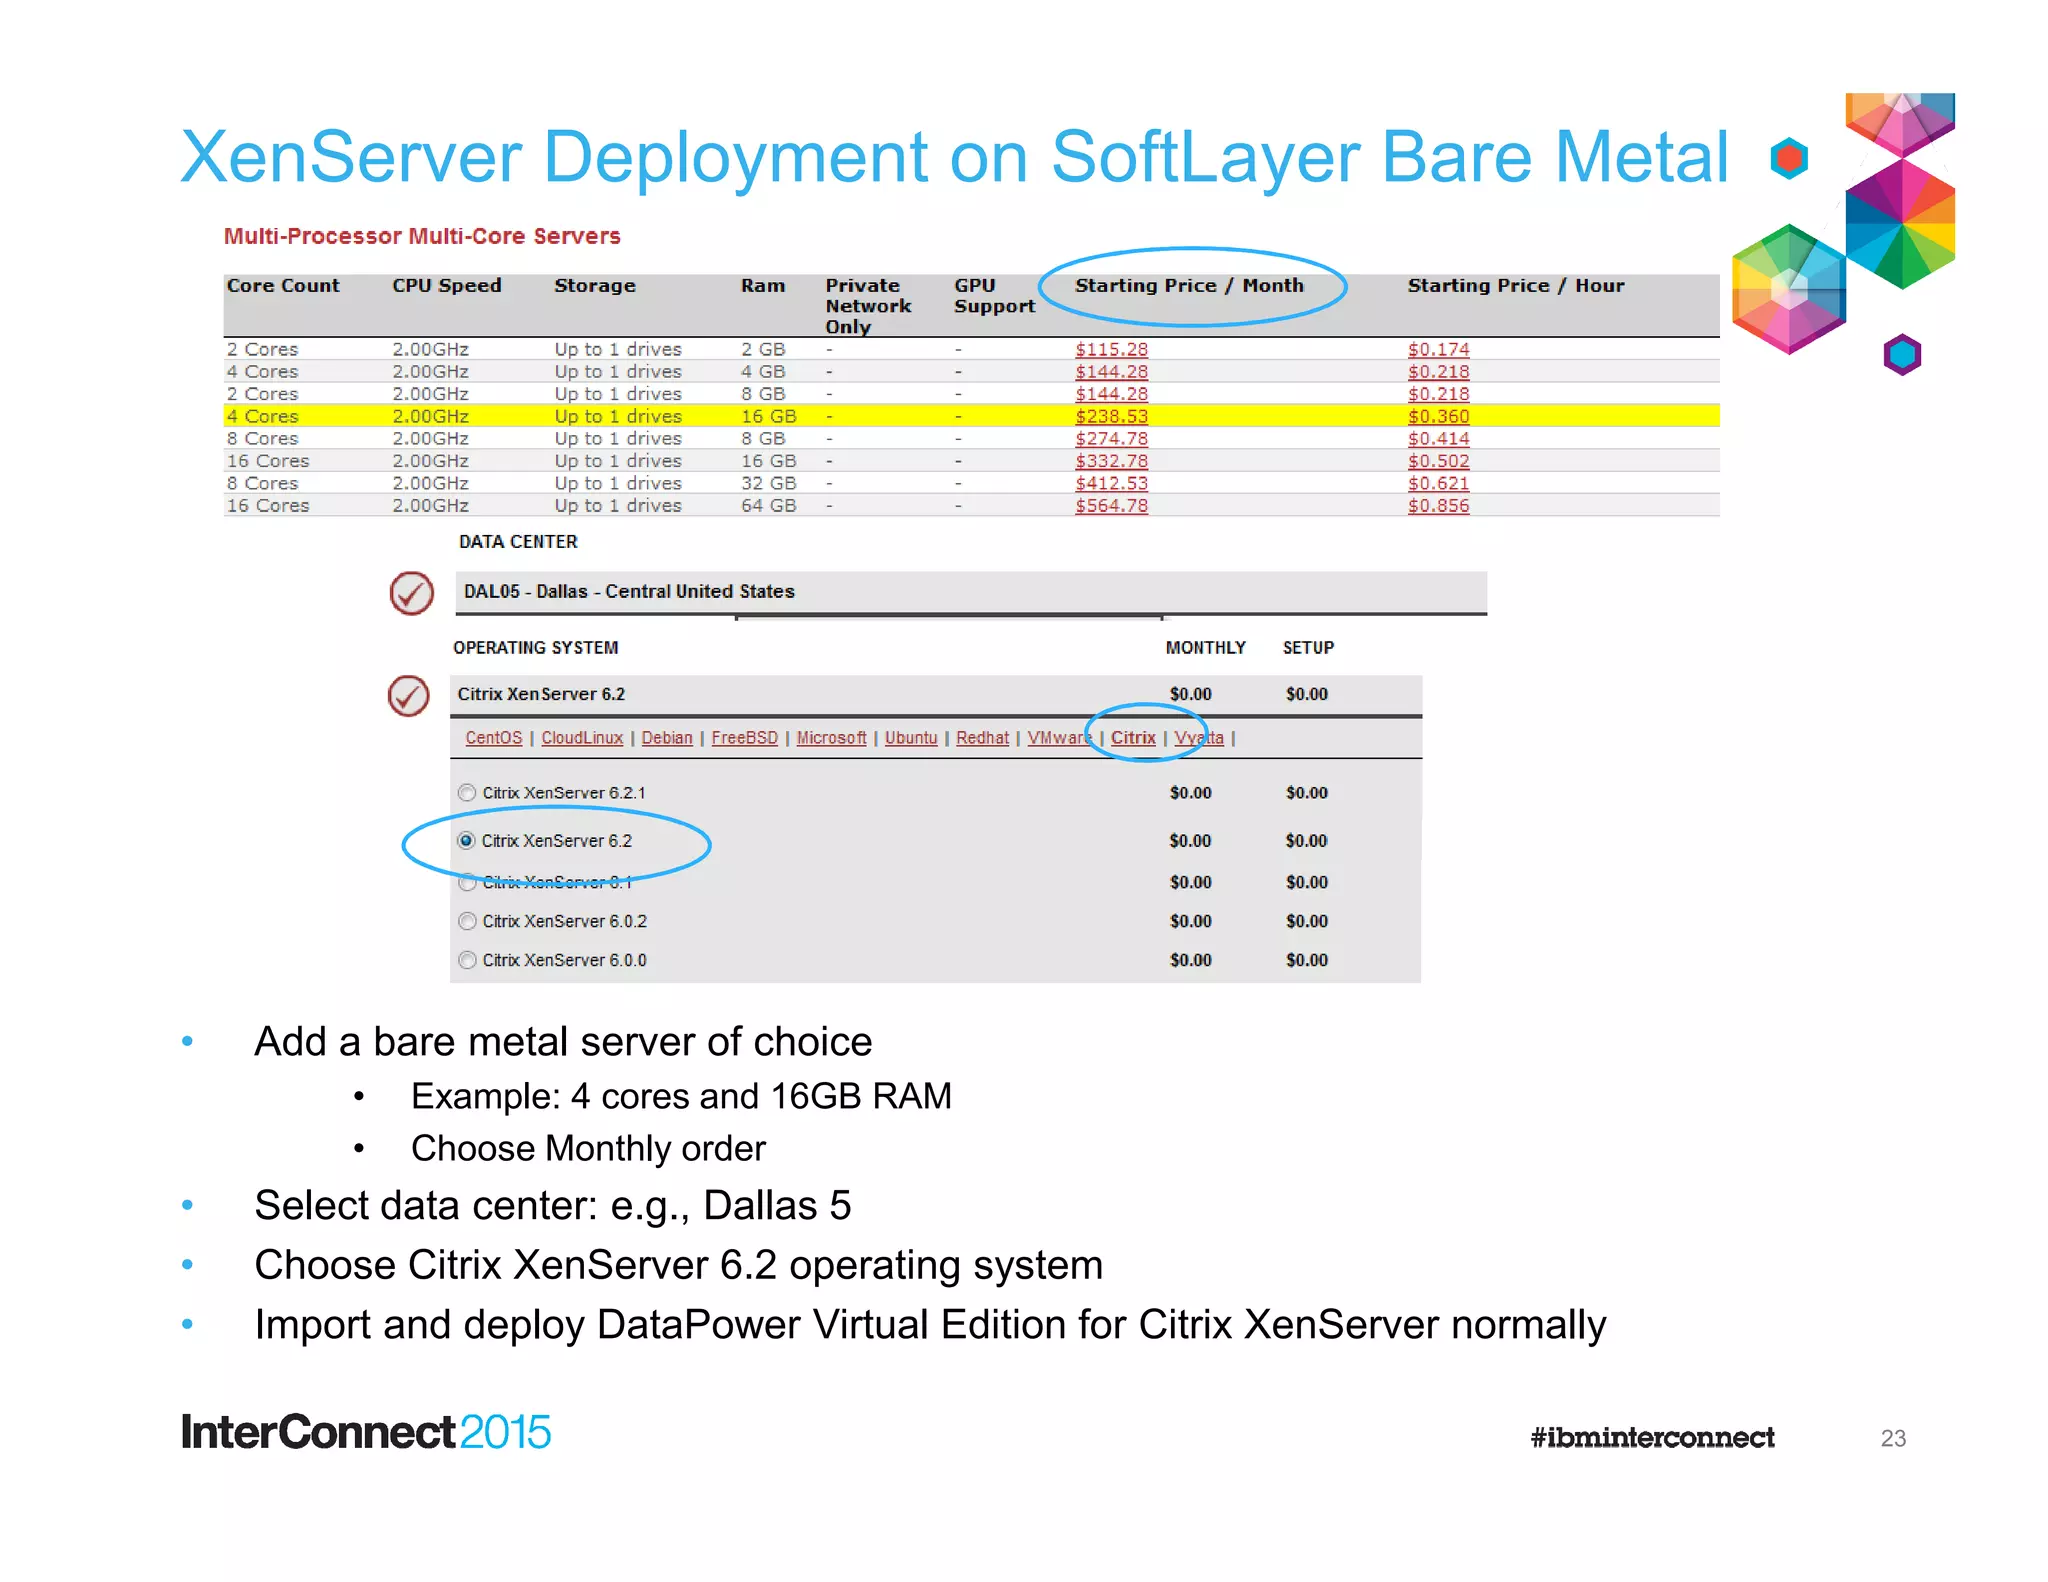Click the highlighted 4 Cores cell
This screenshot has height=1582, width=2048.
point(263,416)
